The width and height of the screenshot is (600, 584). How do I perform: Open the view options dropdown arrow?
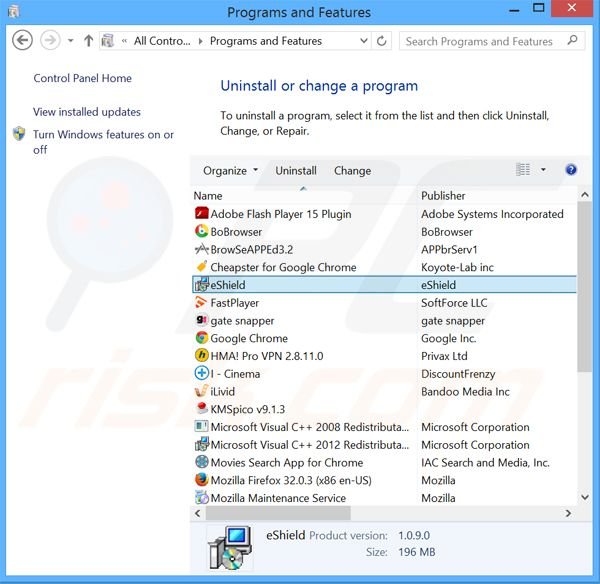point(543,170)
